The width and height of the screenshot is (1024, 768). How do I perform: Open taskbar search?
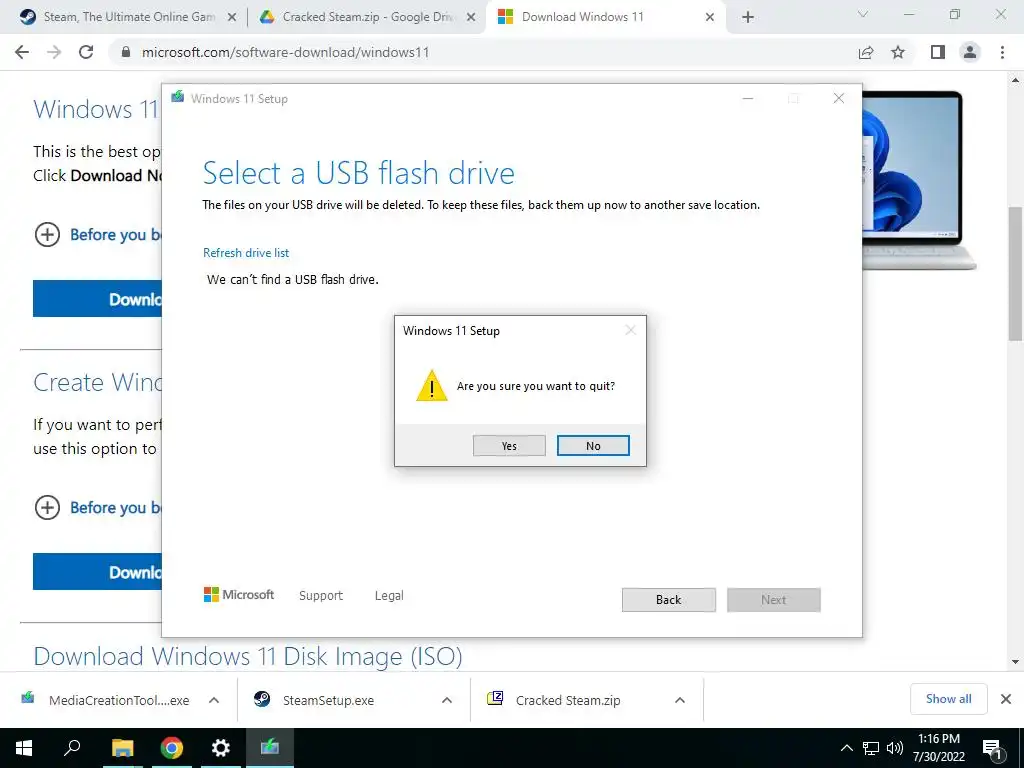tap(72, 748)
